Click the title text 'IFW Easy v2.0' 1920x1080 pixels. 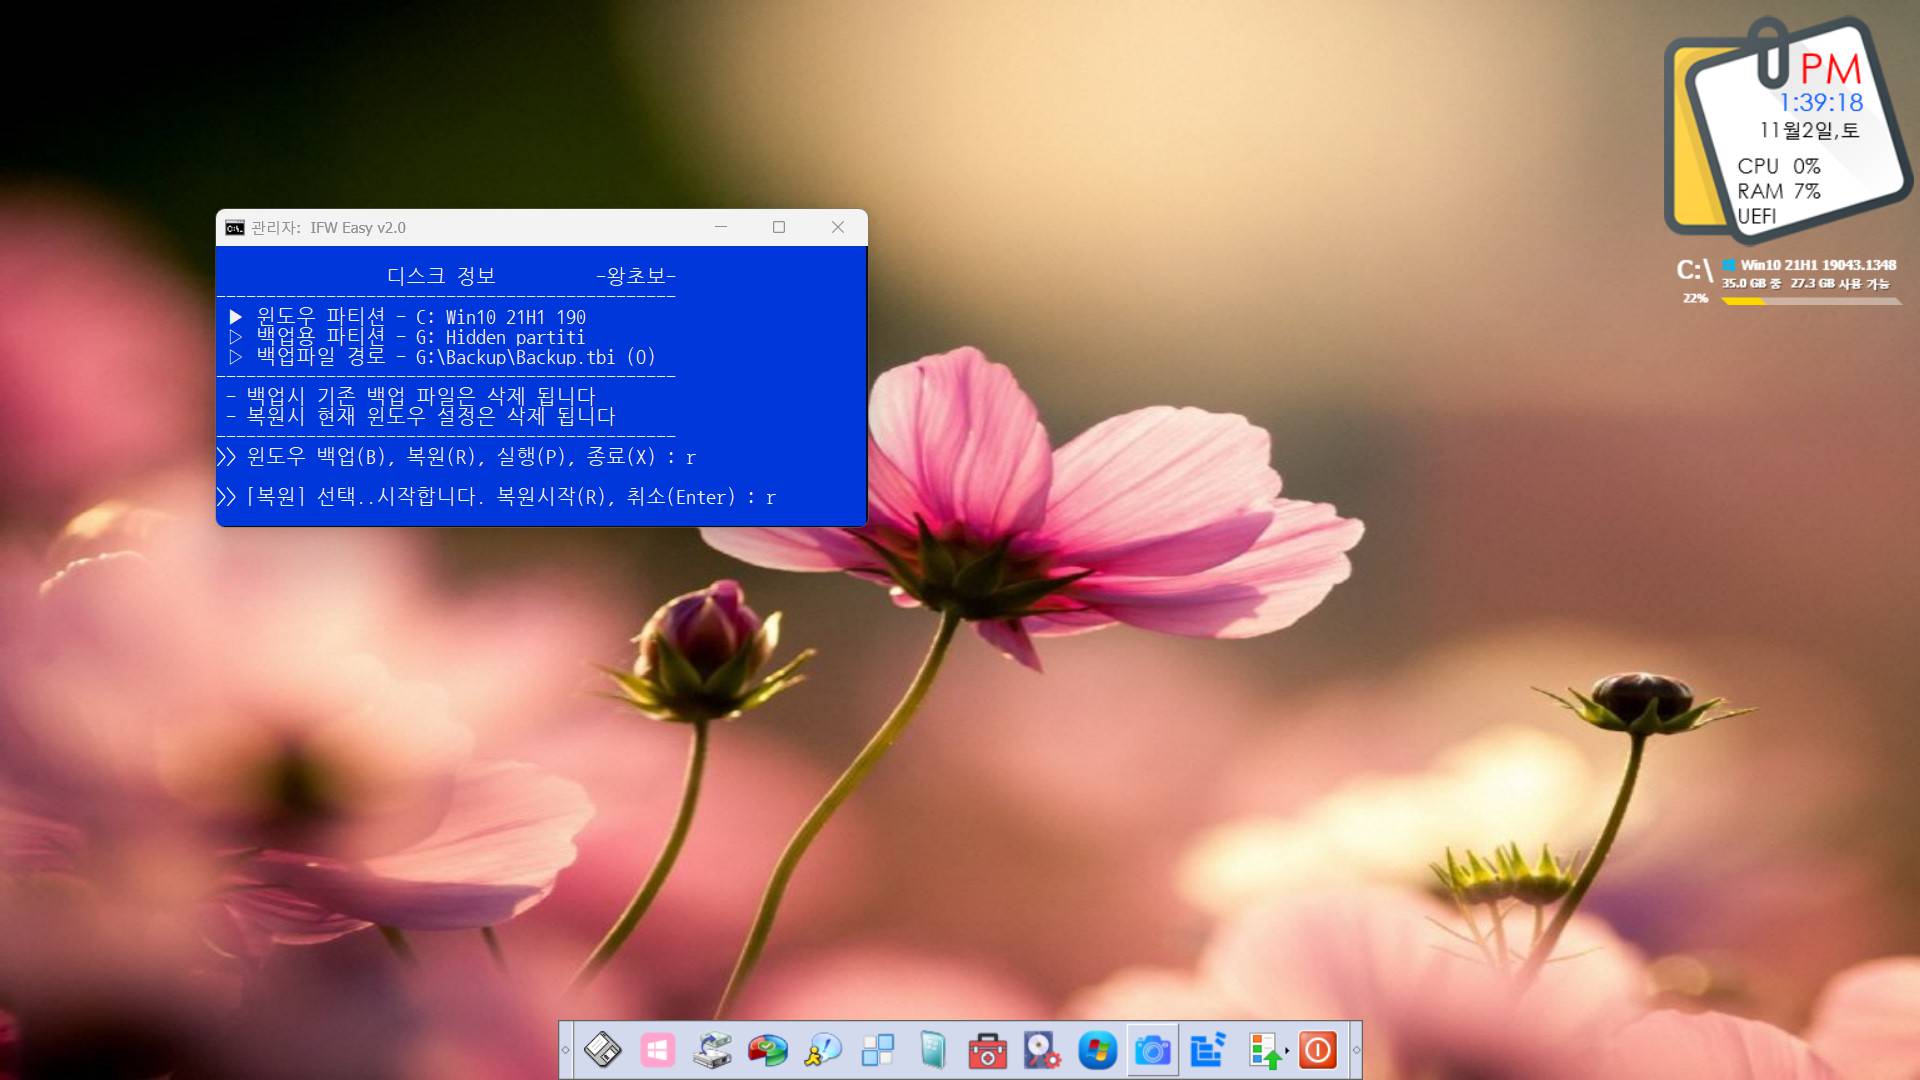coord(358,228)
